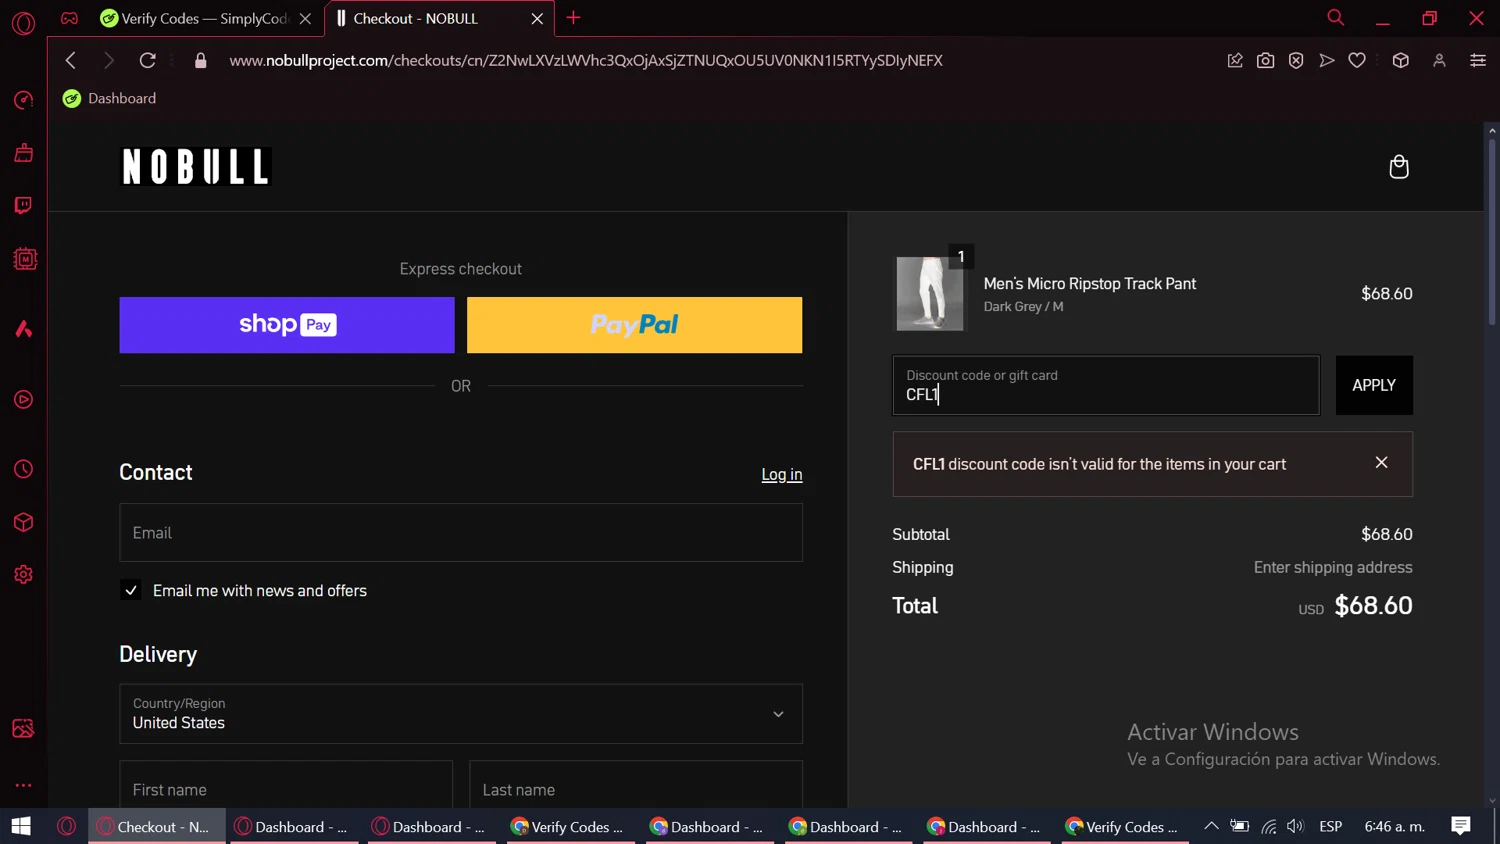Bookmark page with heart icon
This screenshot has height=844, width=1500.
[1357, 60]
